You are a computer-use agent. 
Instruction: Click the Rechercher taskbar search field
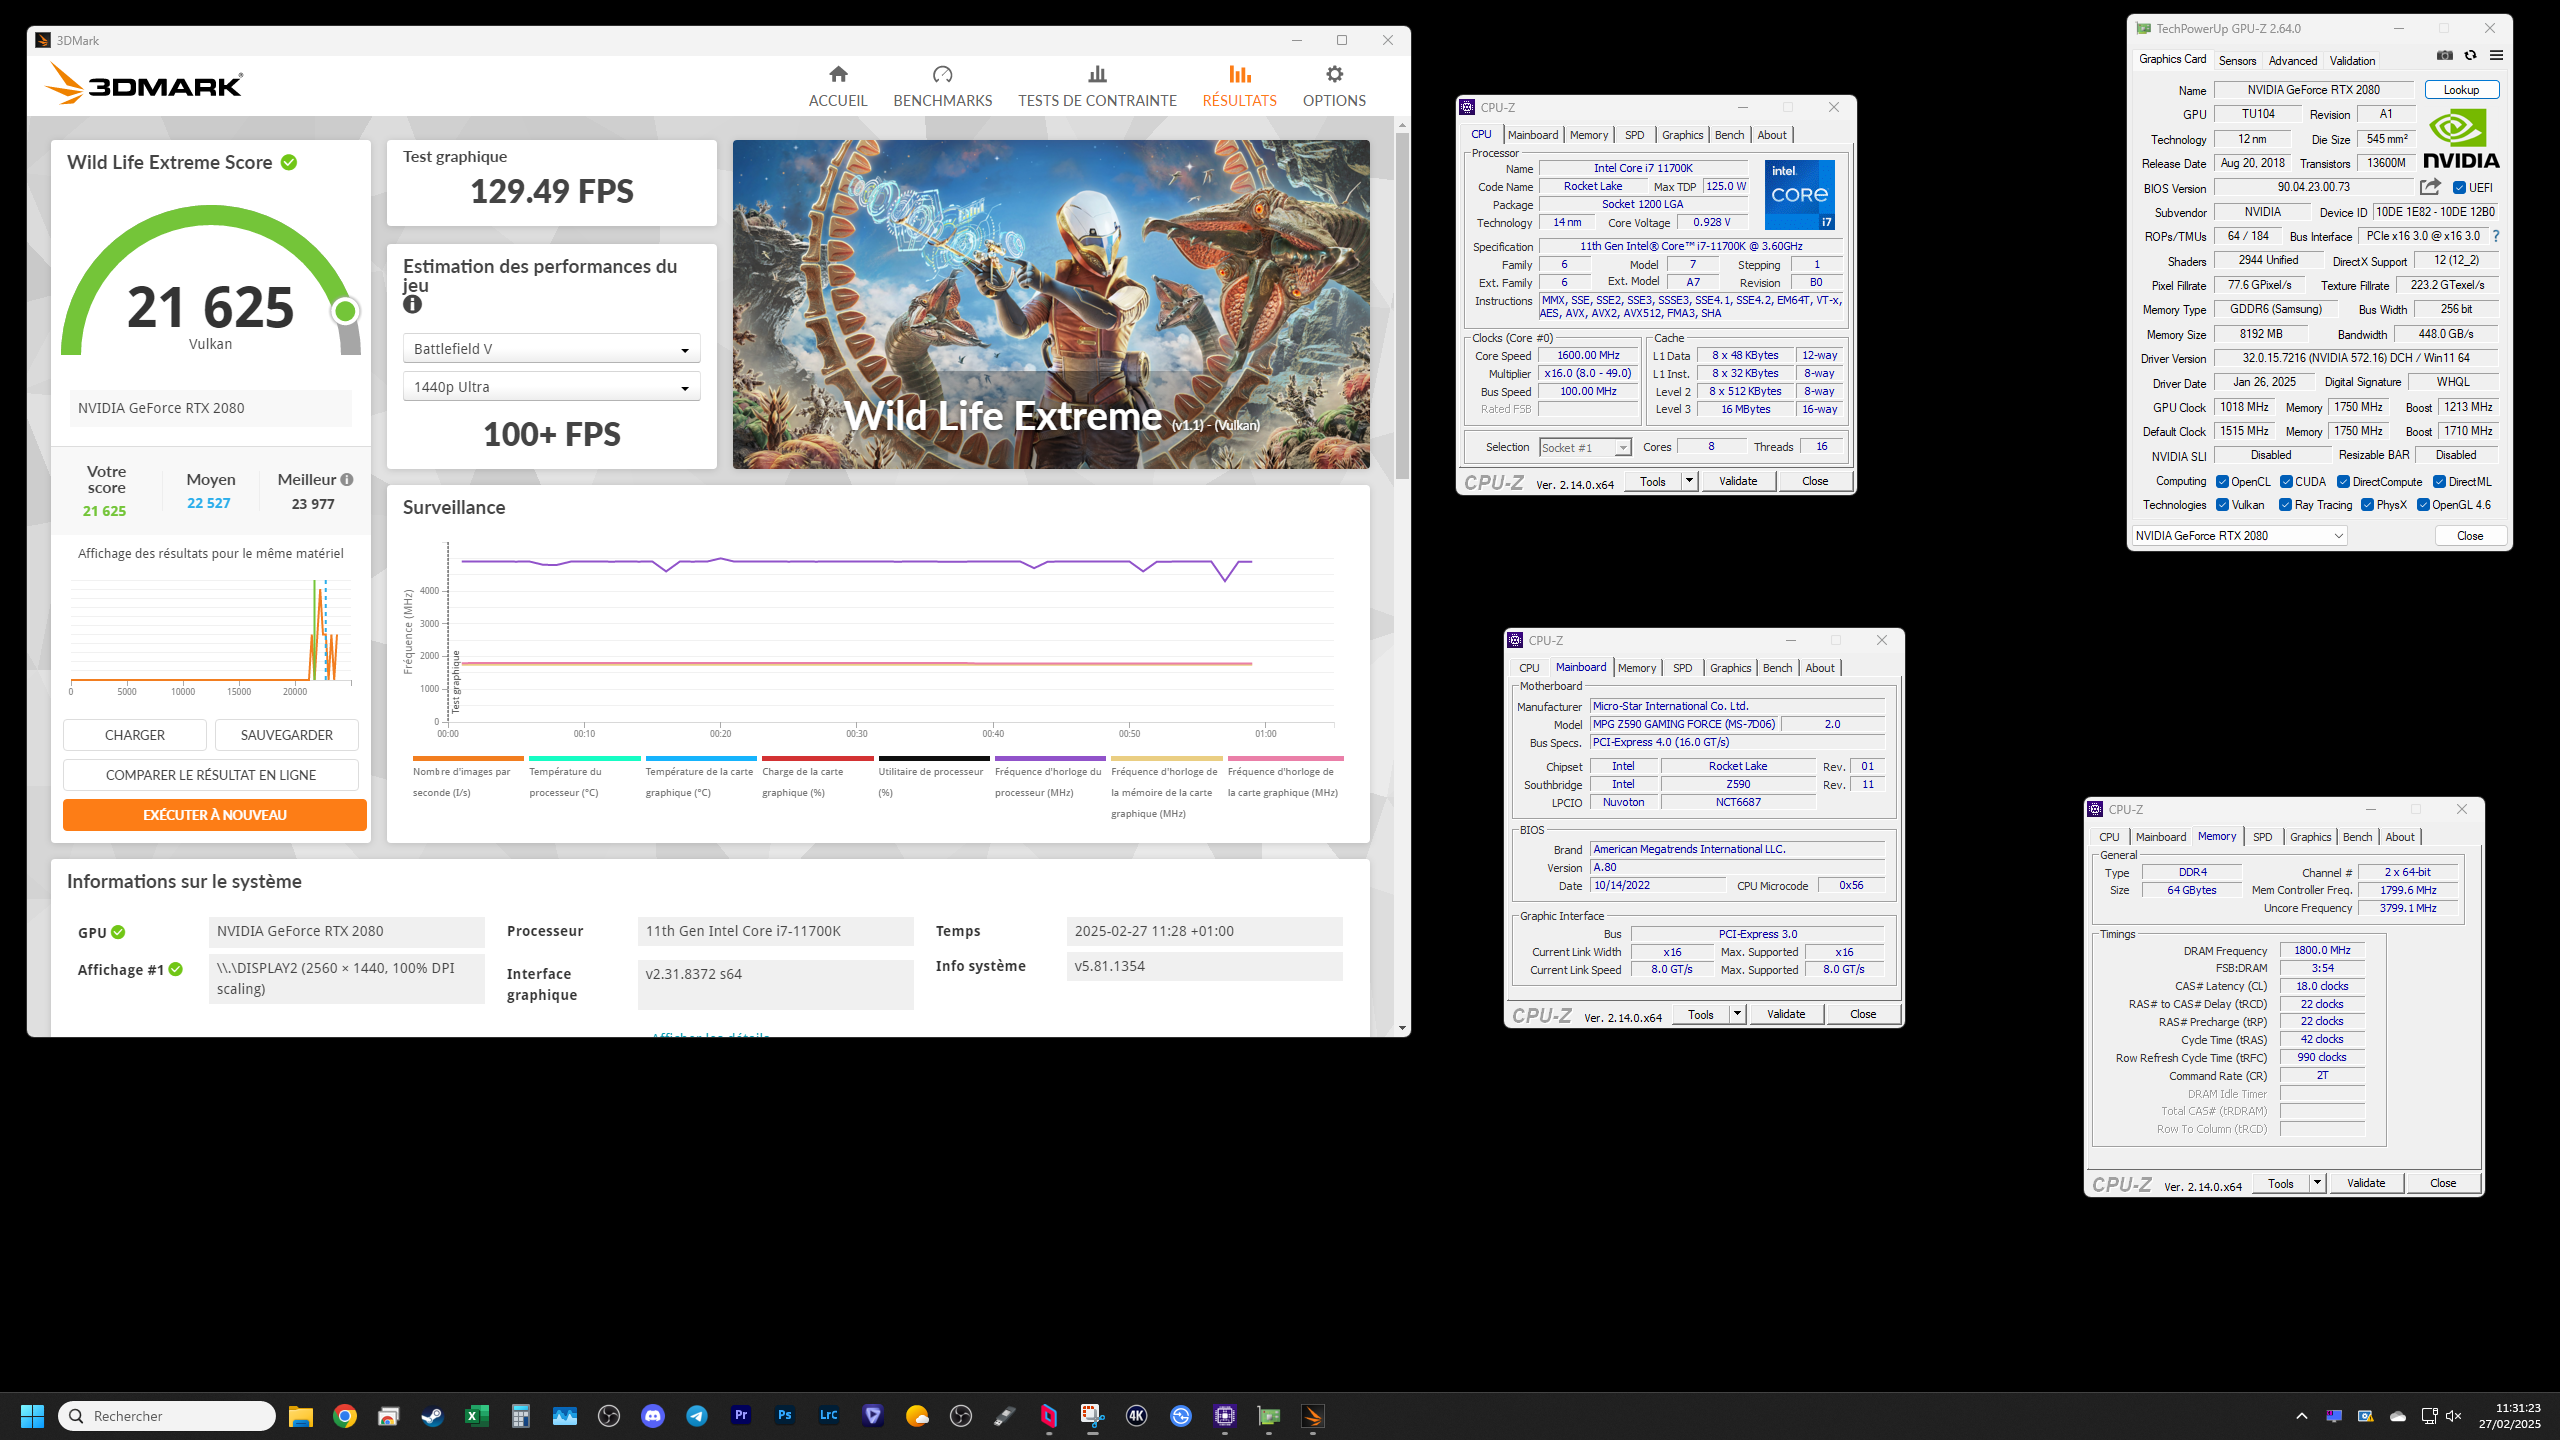click(167, 1416)
